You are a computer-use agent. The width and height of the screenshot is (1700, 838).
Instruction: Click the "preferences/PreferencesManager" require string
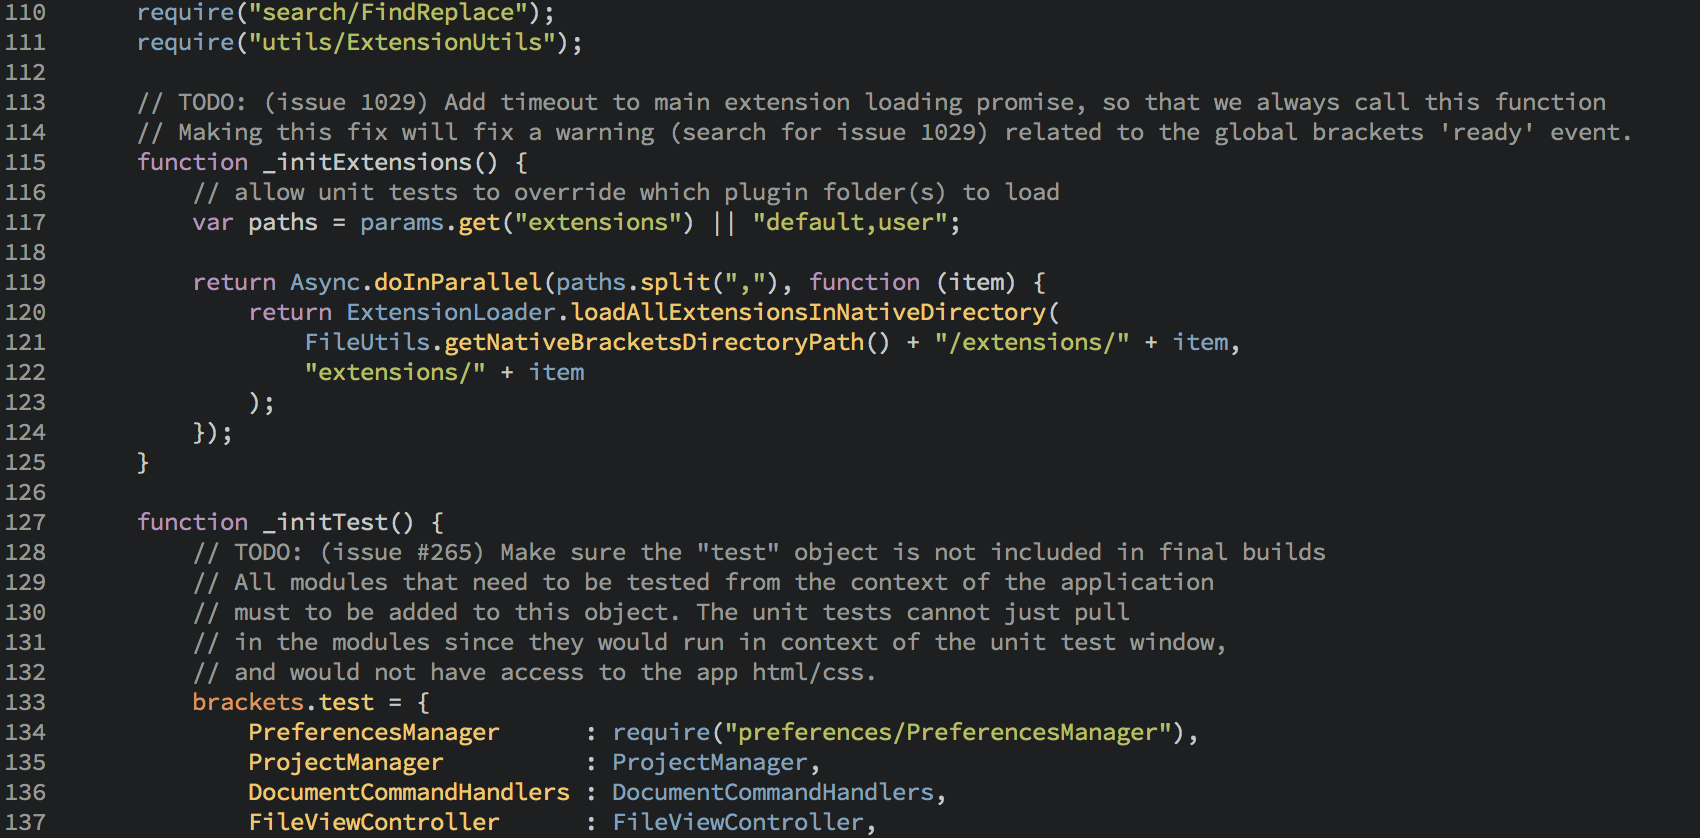coord(947,732)
